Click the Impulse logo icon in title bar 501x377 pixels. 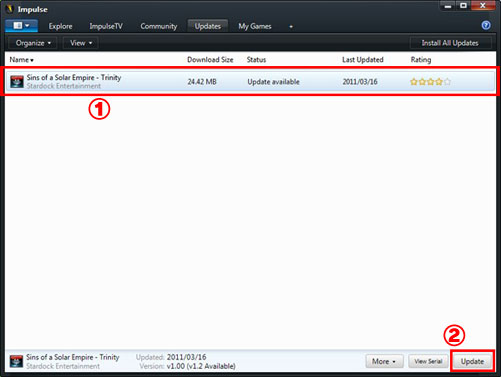point(10,9)
